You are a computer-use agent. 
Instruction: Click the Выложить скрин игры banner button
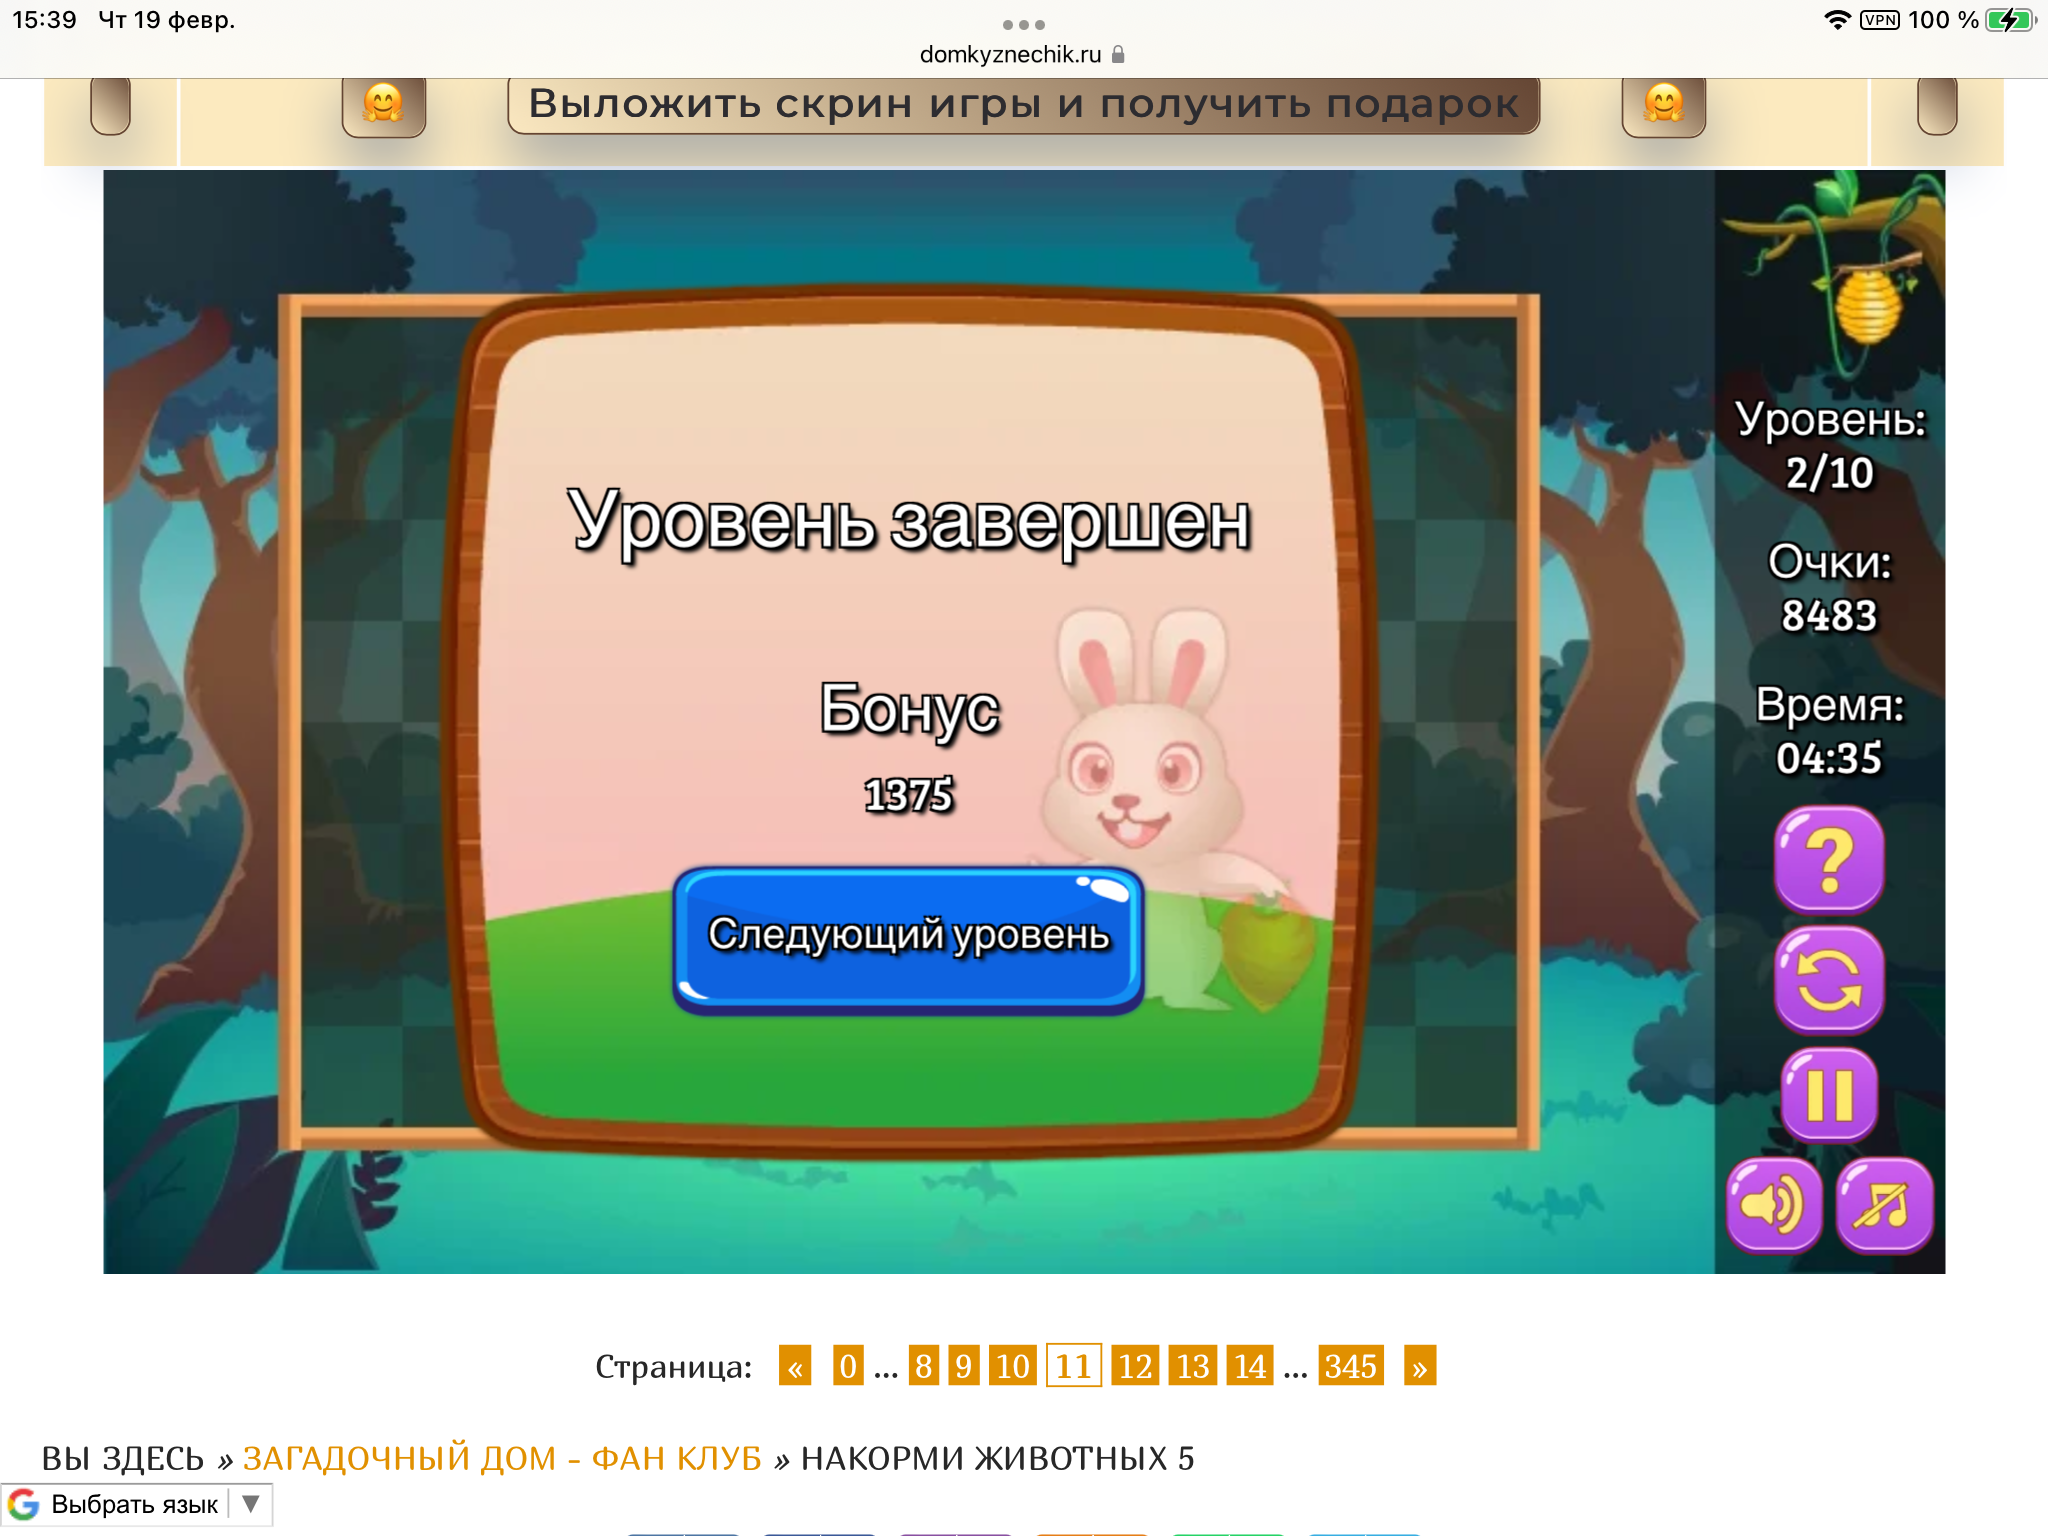(1023, 105)
